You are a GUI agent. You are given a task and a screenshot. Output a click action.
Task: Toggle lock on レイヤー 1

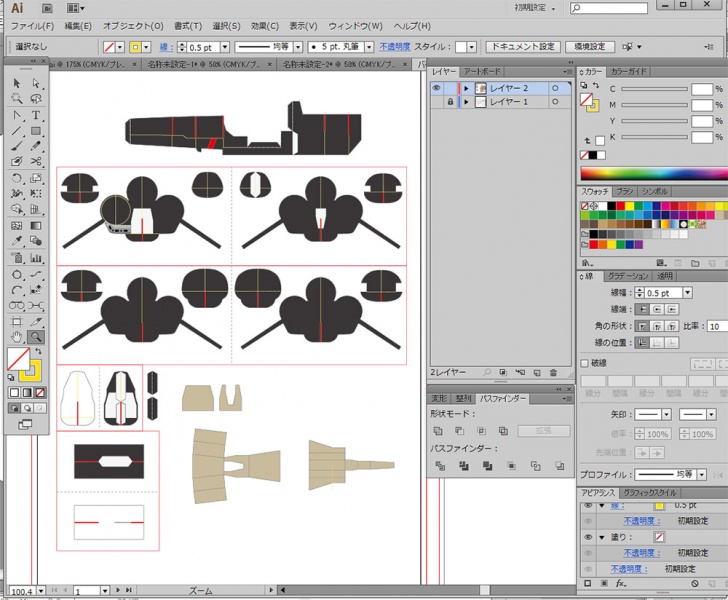pos(450,102)
